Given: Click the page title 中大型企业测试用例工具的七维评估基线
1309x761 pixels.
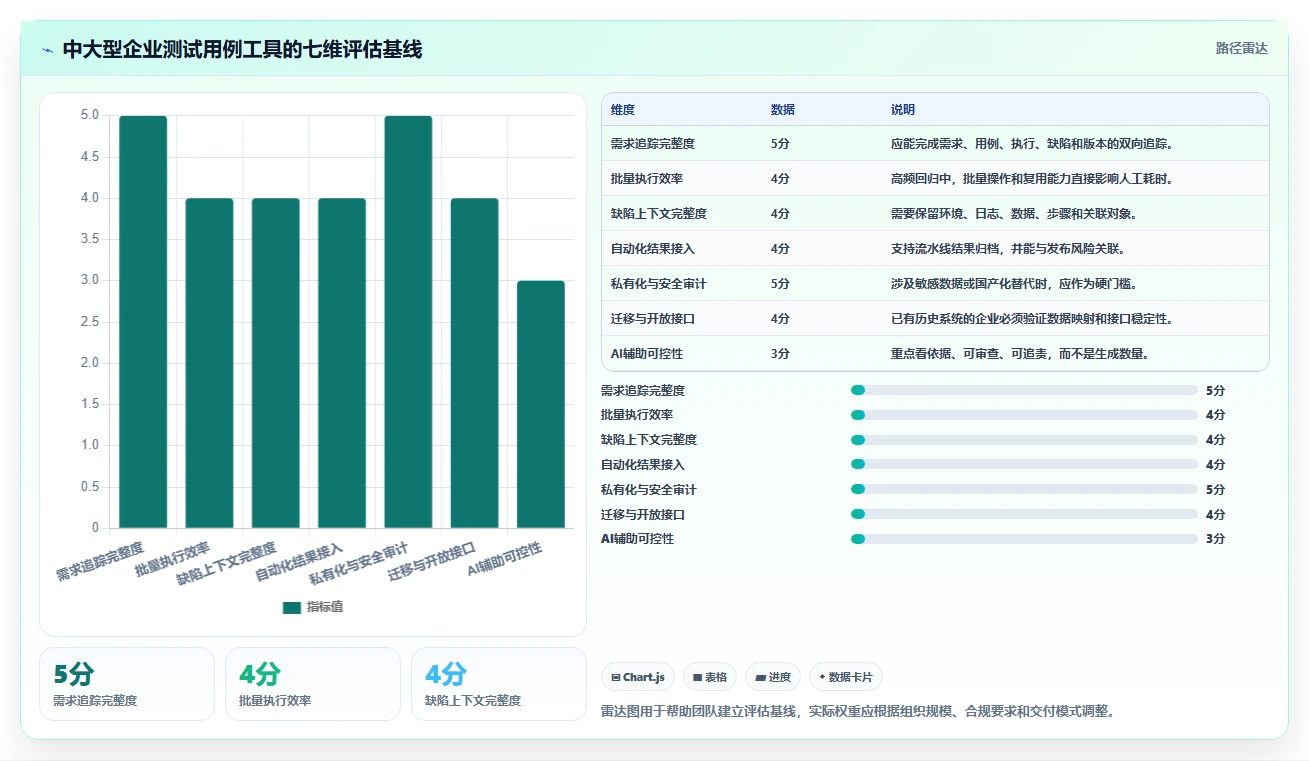Looking at the screenshot, I should click(242, 49).
